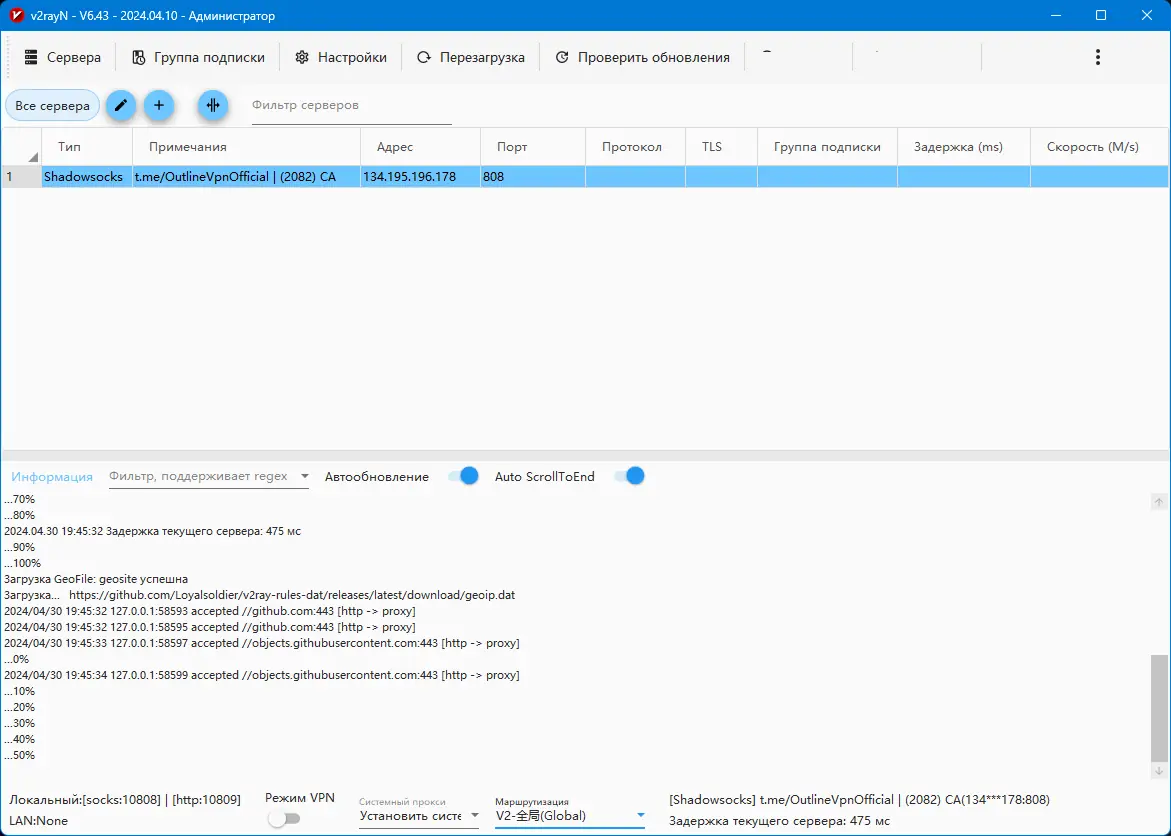Sort by Задержка (ms) column header
Screen dimensions: 1171x836
pos(963,147)
